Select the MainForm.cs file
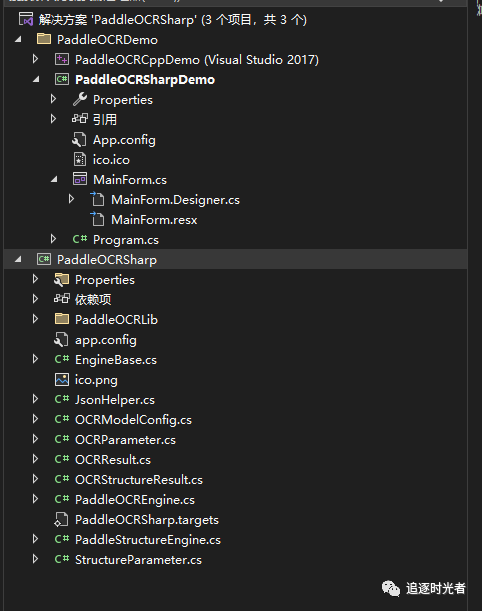The width and height of the screenshot is (482, 611). pos(130,180)
